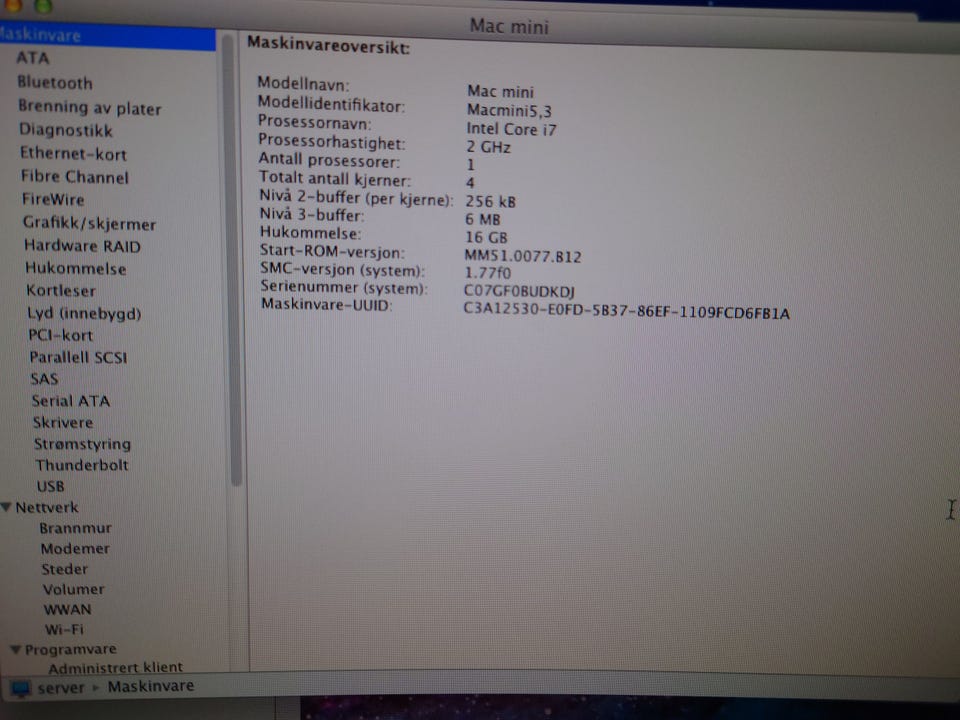Open Volumer network entry
960x720 pixels.
pyautogui.click(x=73, y=590)
